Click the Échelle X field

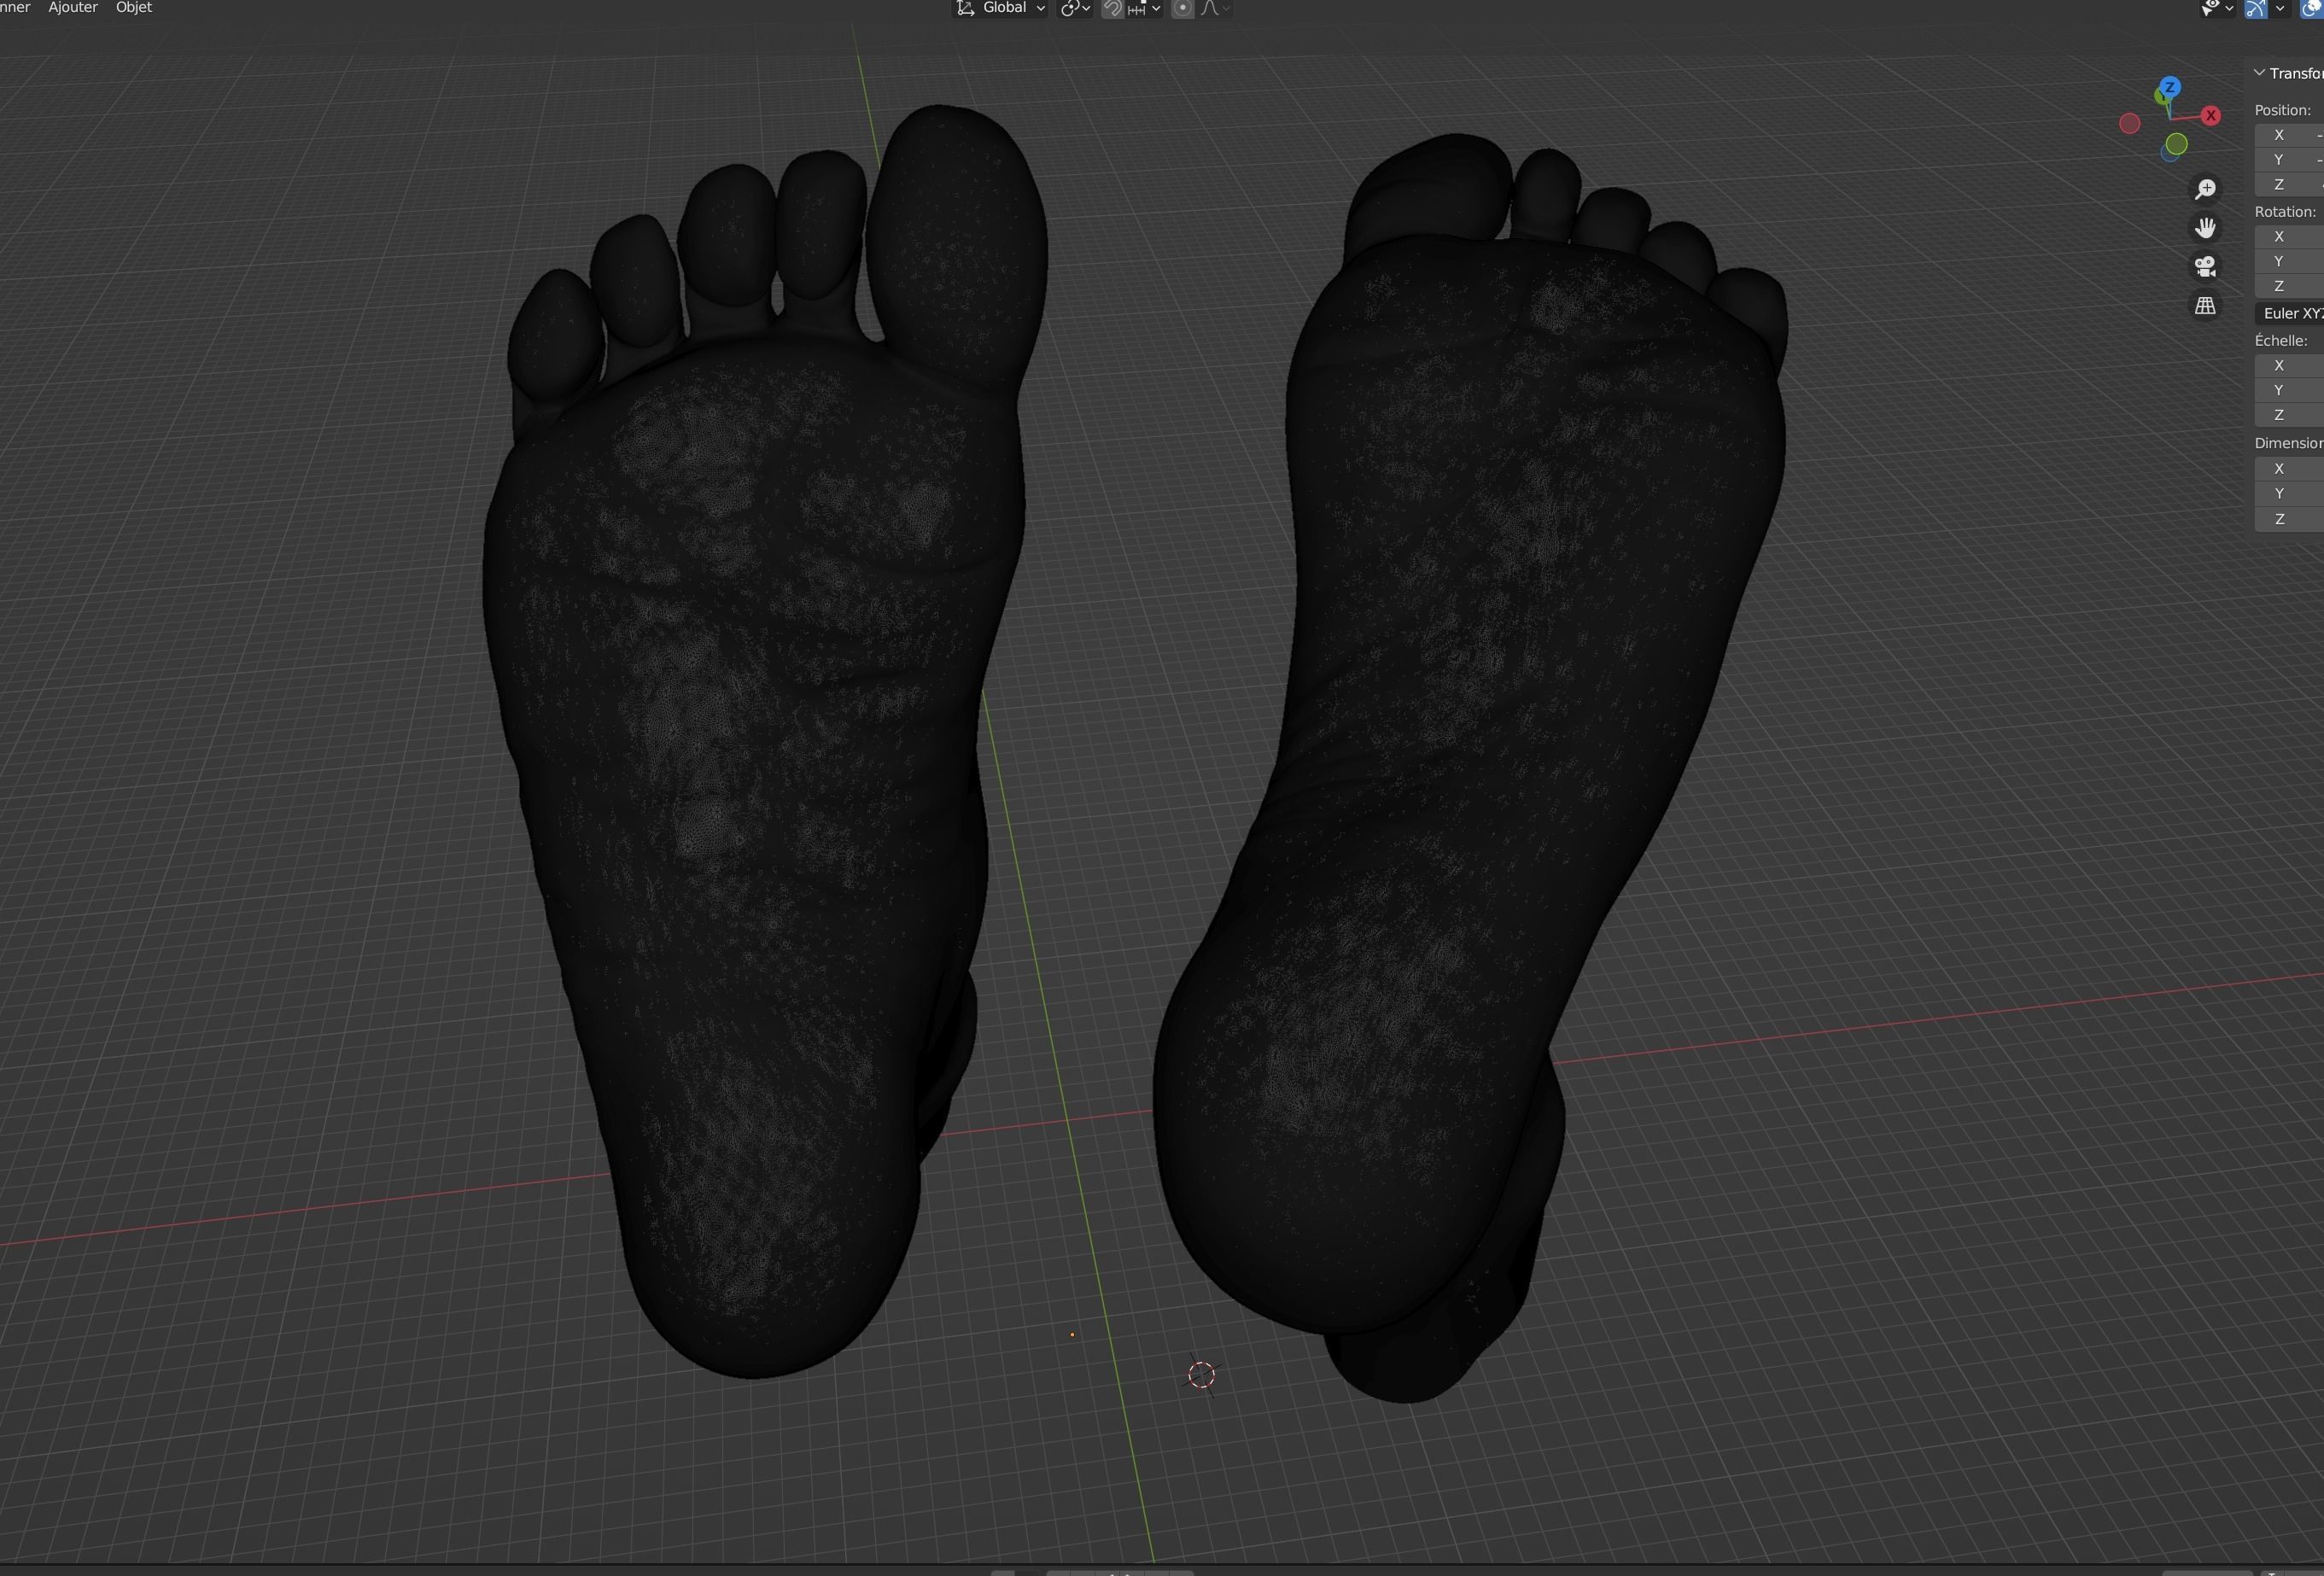[2289, 366]
